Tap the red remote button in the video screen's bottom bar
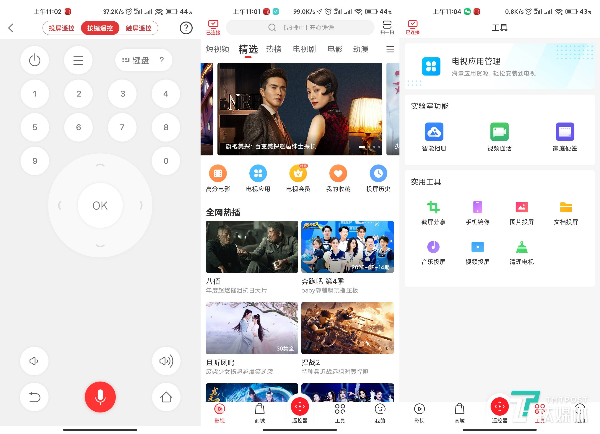Viewport: 600px width, 434px height. point(300,406)
